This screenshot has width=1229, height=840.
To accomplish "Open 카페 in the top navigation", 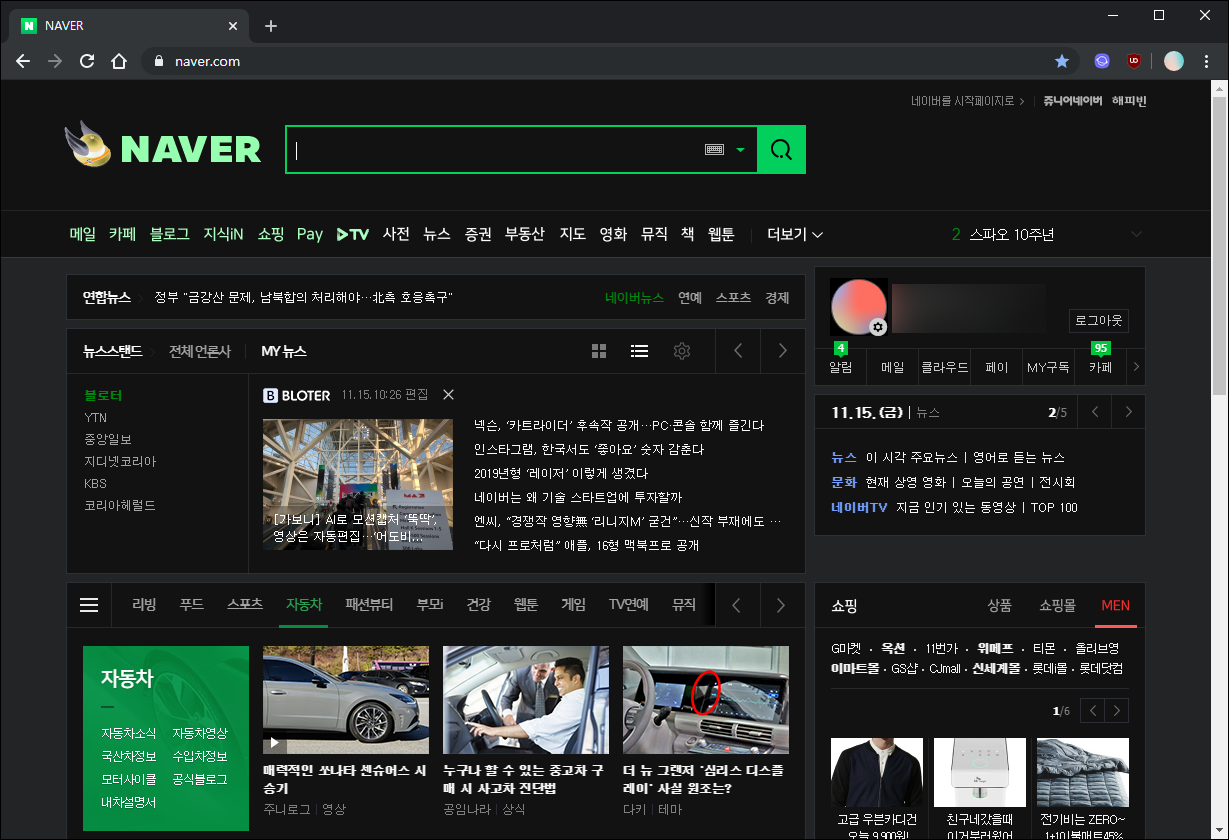I will [123, 235].
